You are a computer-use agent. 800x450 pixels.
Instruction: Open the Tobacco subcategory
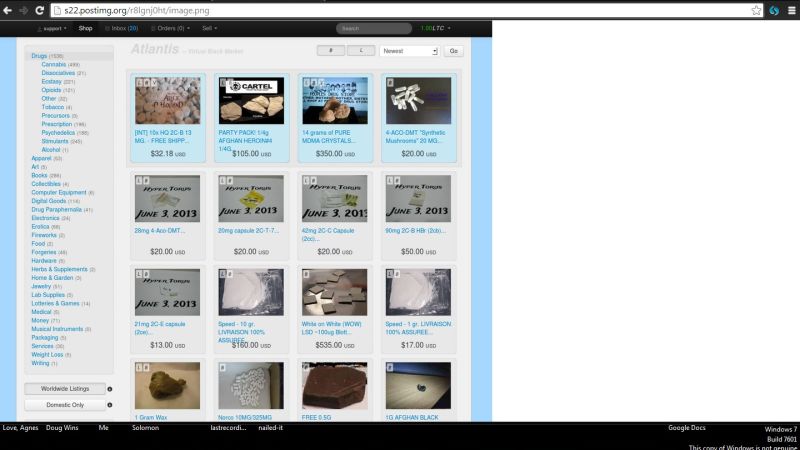coord(53,108)
